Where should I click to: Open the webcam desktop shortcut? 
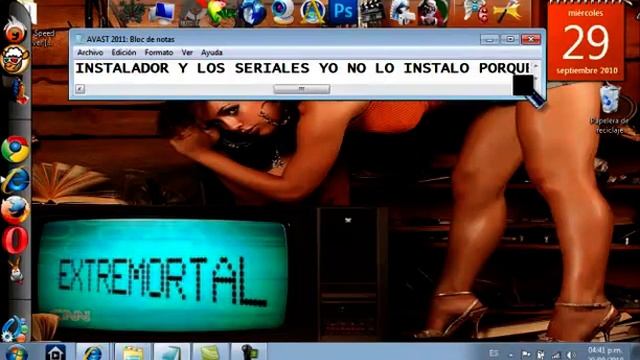pos(283,11)
